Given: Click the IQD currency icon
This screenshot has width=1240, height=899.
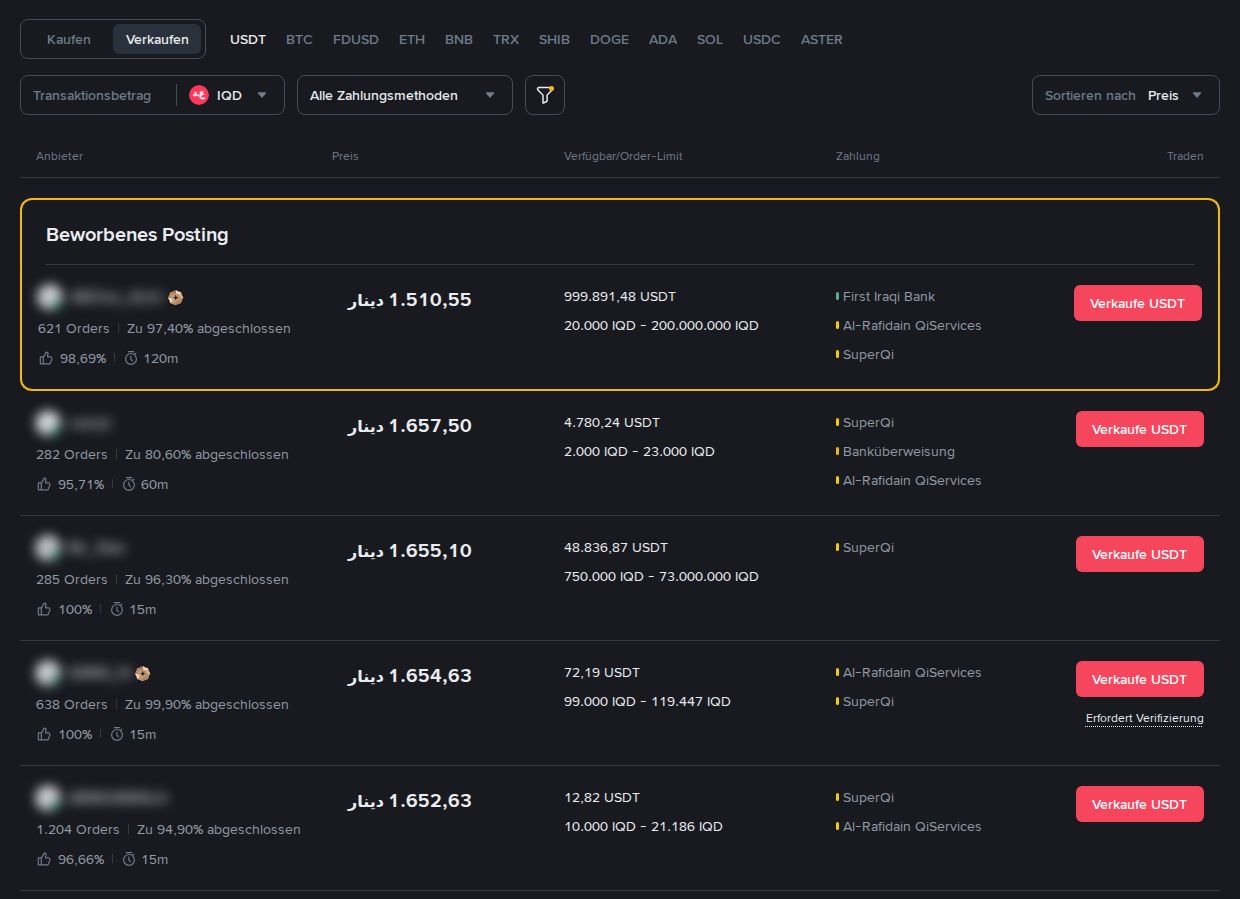Looking at the screenshot, I should pyautogui.click(x=198, y=95).
